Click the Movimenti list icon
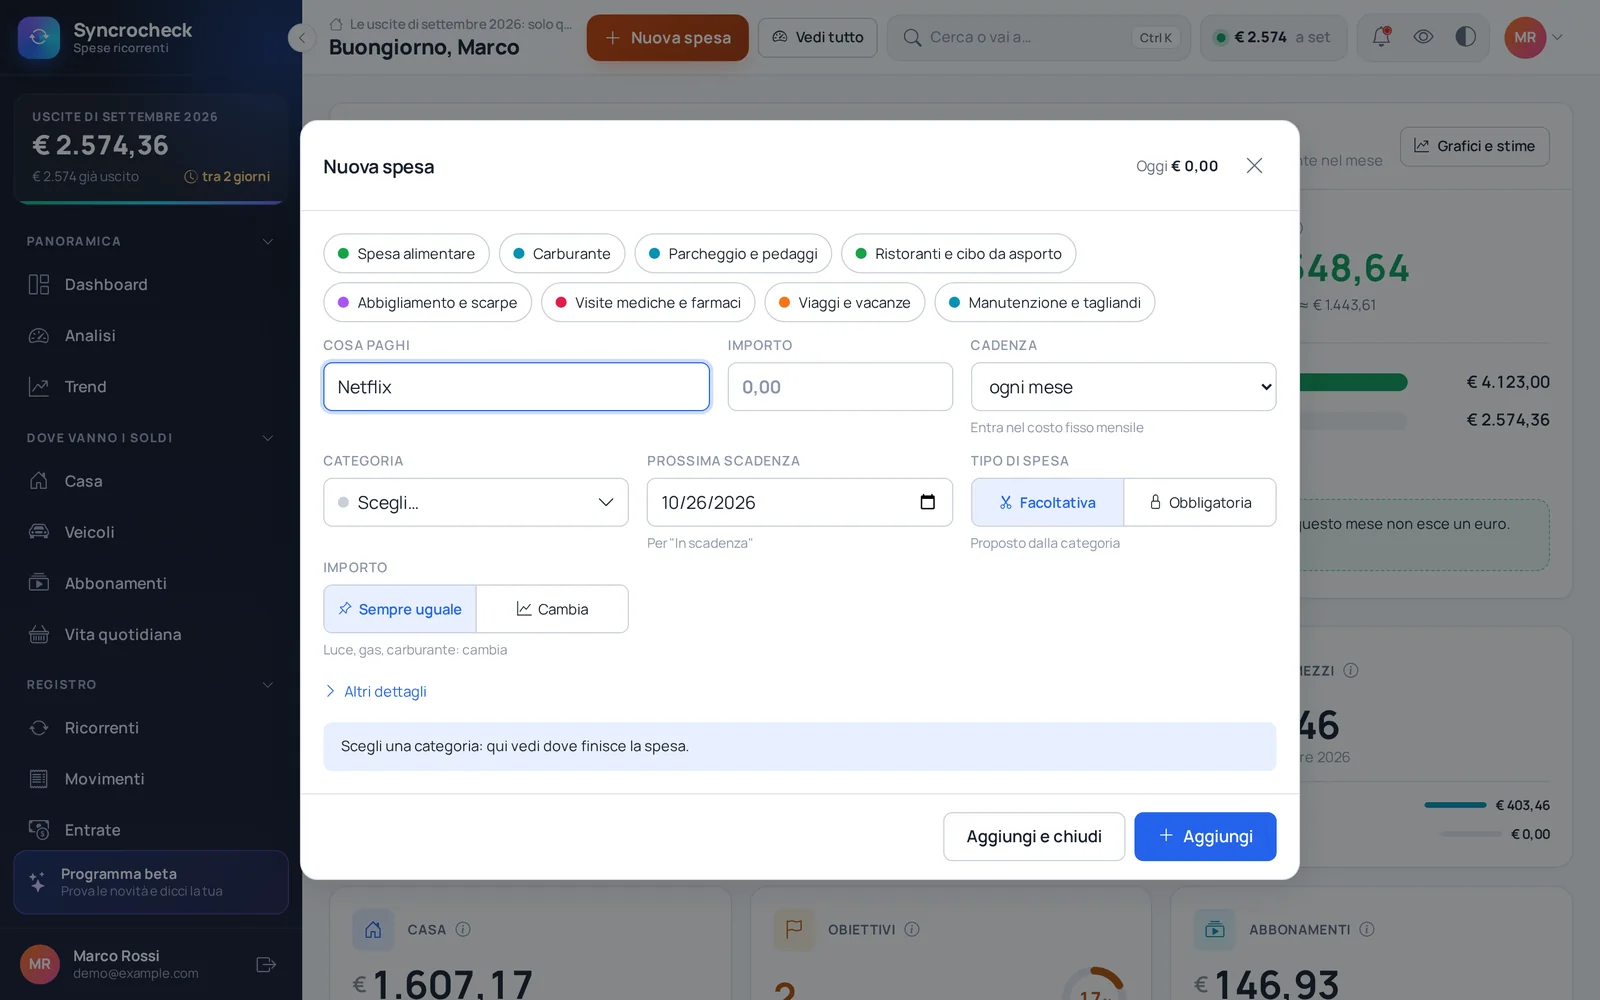Screen dimensions: 1600x1000 pyautogui.click(x=39, y=779)
